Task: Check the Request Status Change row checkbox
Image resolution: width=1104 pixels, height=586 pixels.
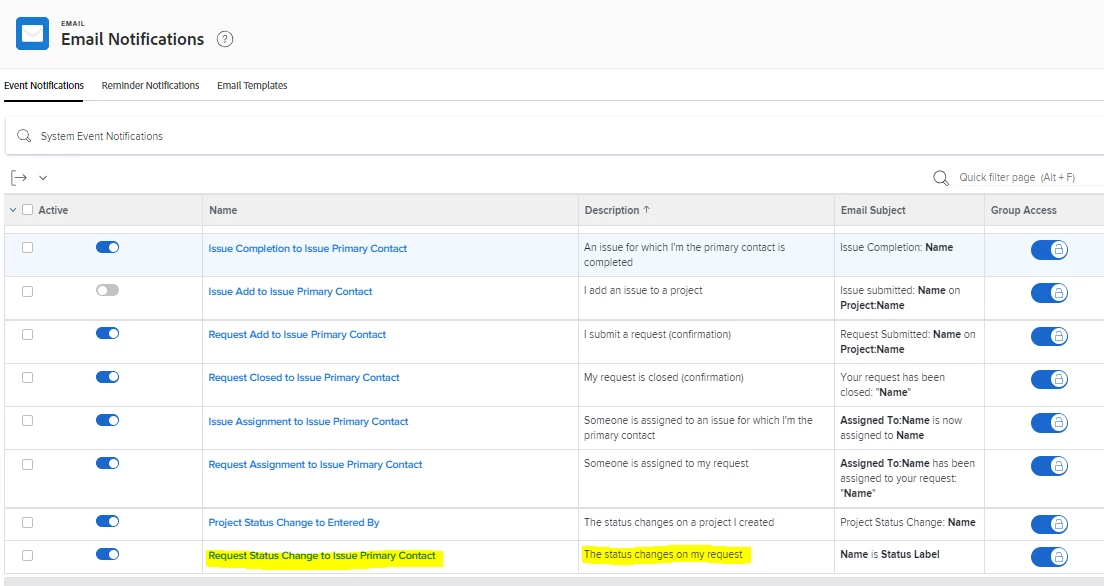Action: pos(27,555)
